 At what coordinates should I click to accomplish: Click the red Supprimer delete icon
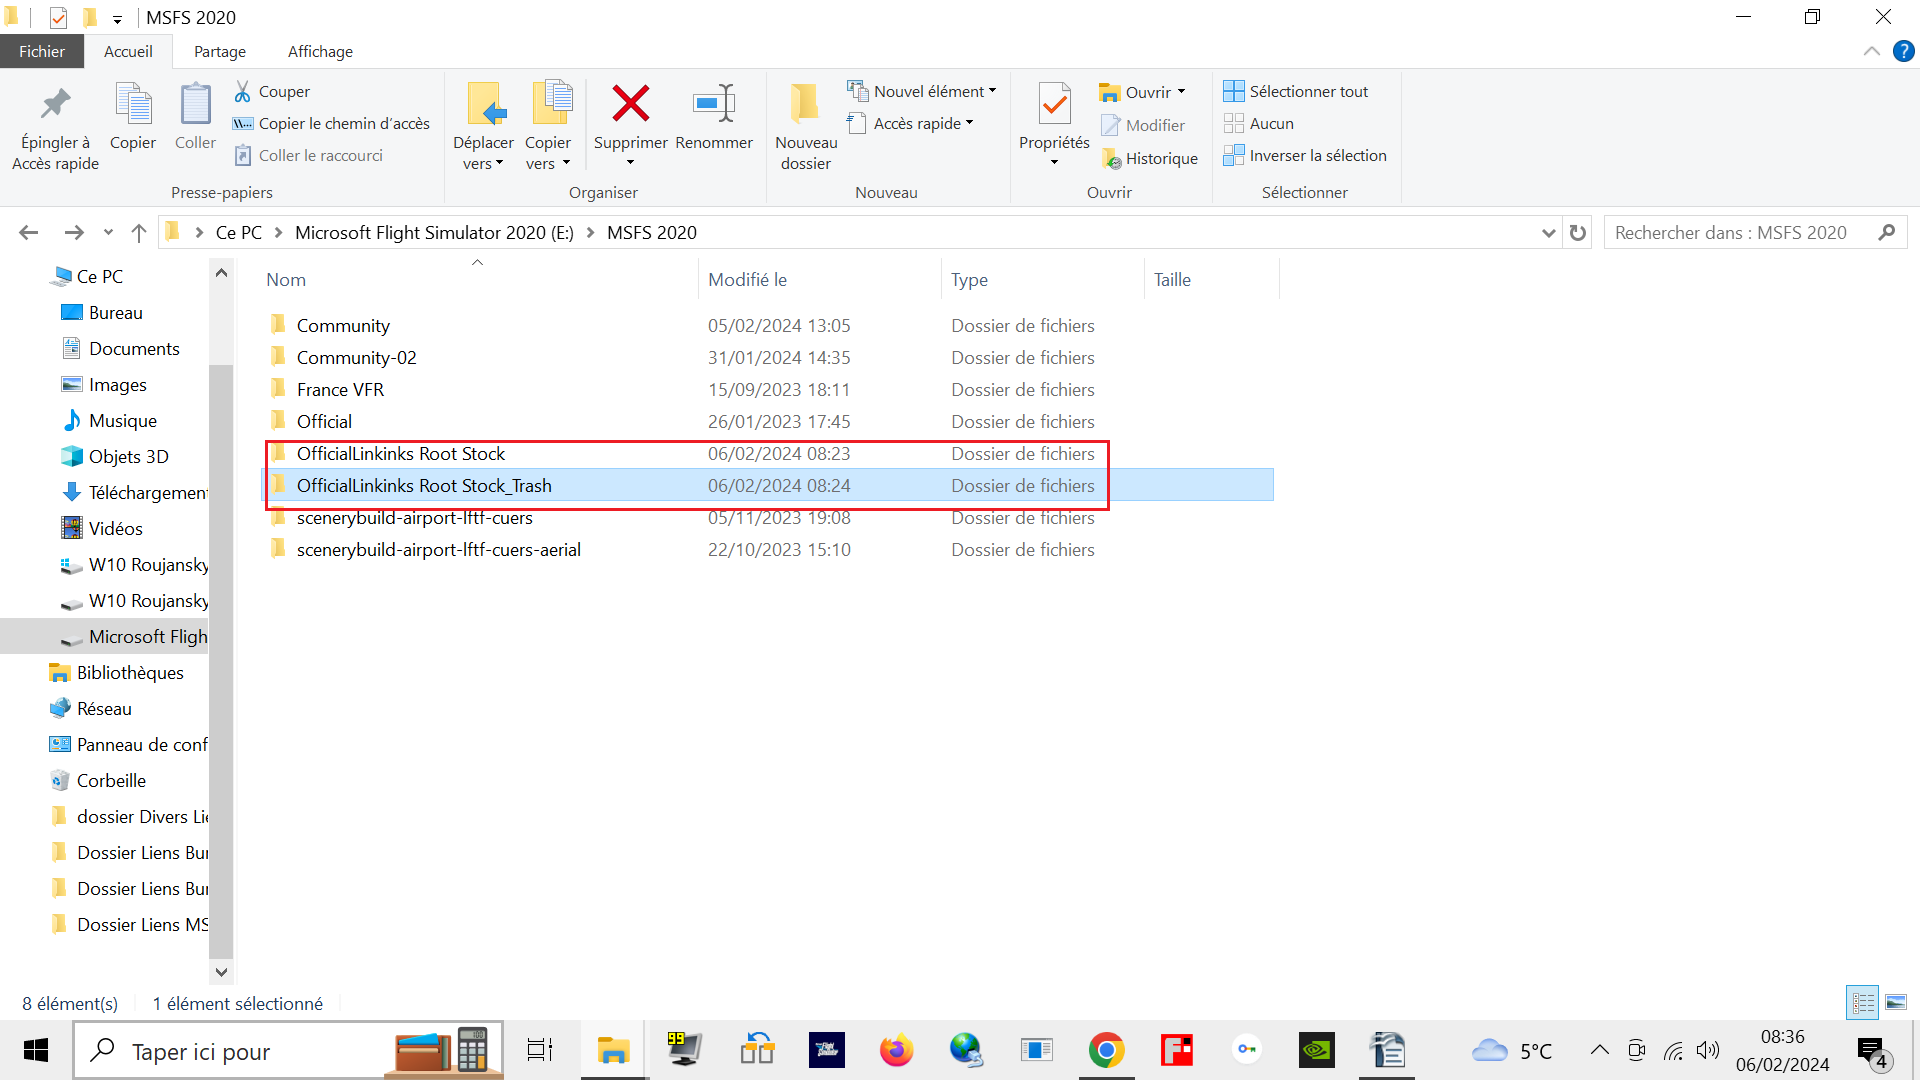click(x=630, y=104)
